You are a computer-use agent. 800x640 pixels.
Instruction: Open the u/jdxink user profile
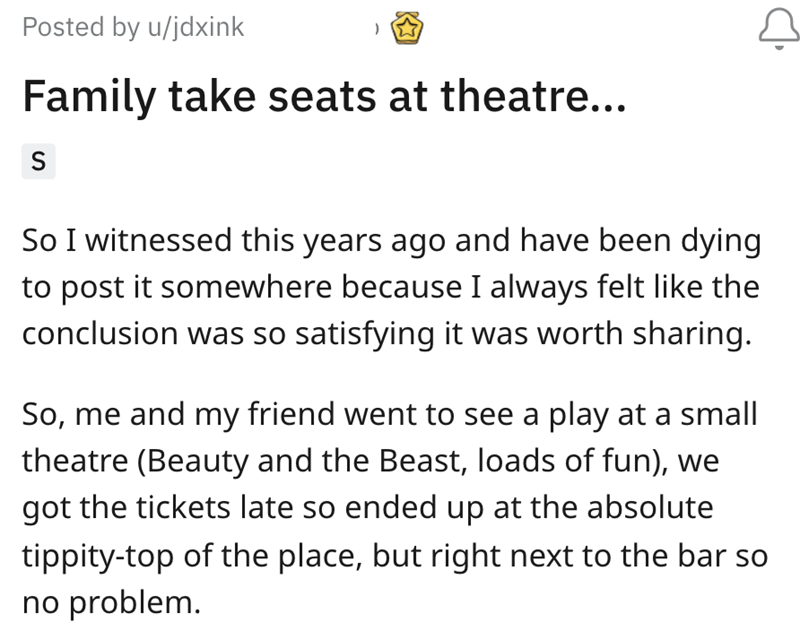tap(195, 28)
